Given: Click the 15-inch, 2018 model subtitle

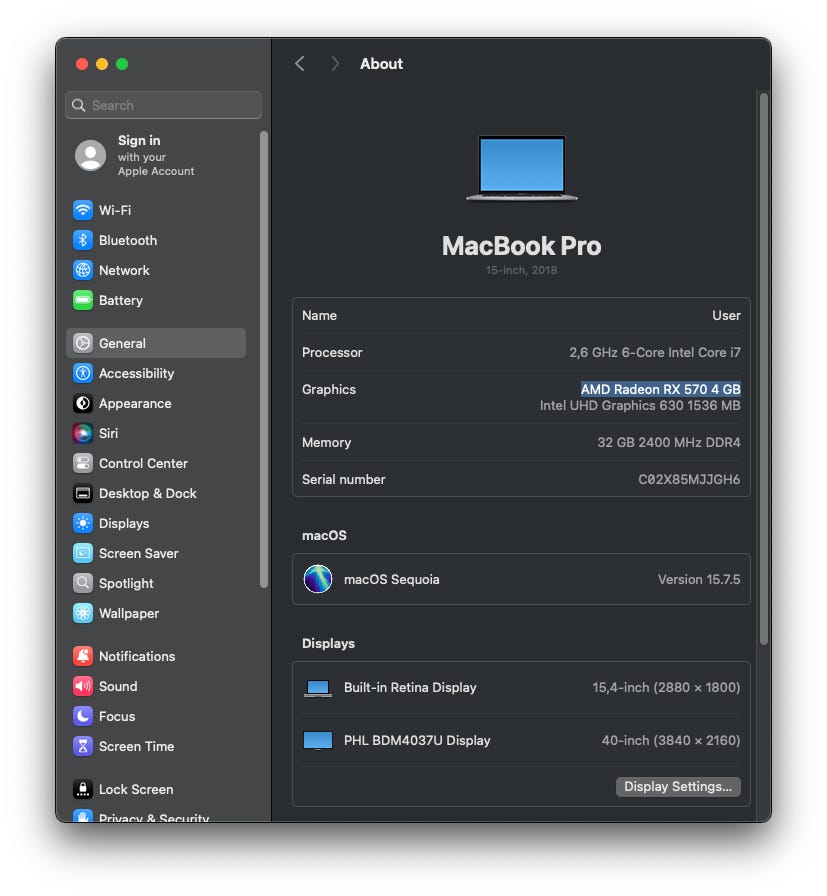Looking at the screenshot, I should pyautogui.click(x=521, y=270).
